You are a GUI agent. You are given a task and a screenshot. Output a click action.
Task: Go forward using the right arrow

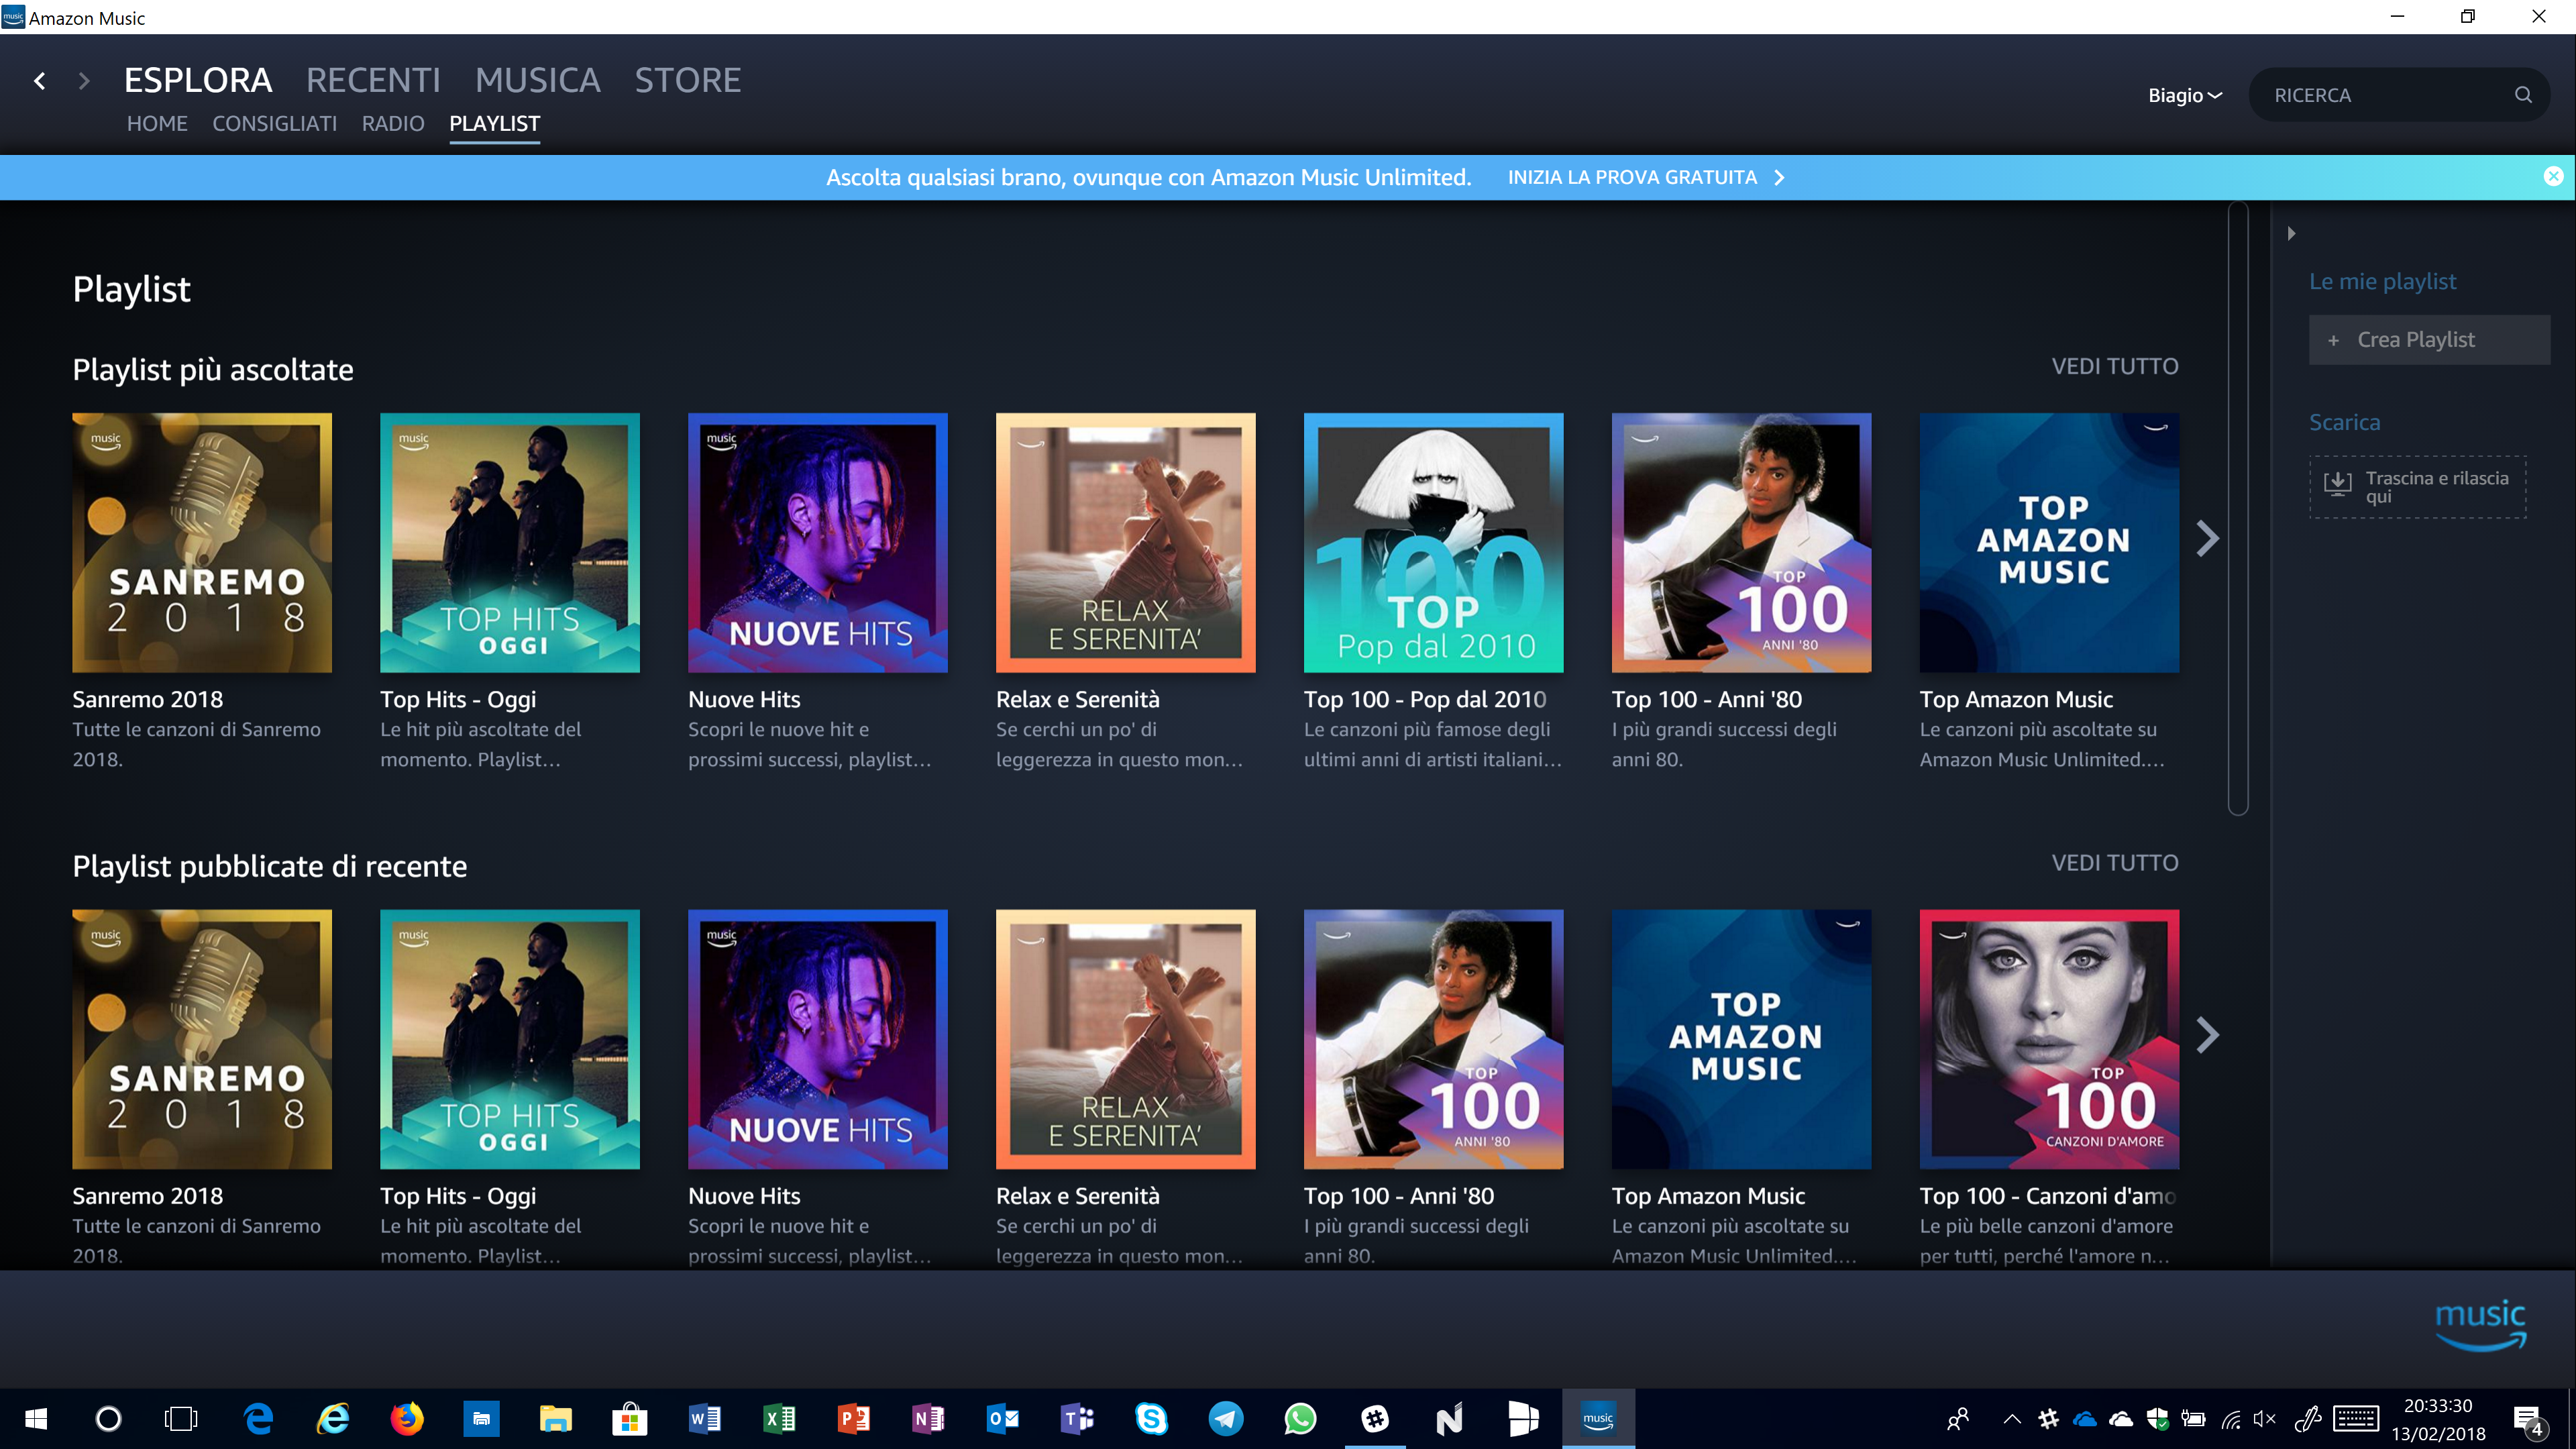click(84, 81)
